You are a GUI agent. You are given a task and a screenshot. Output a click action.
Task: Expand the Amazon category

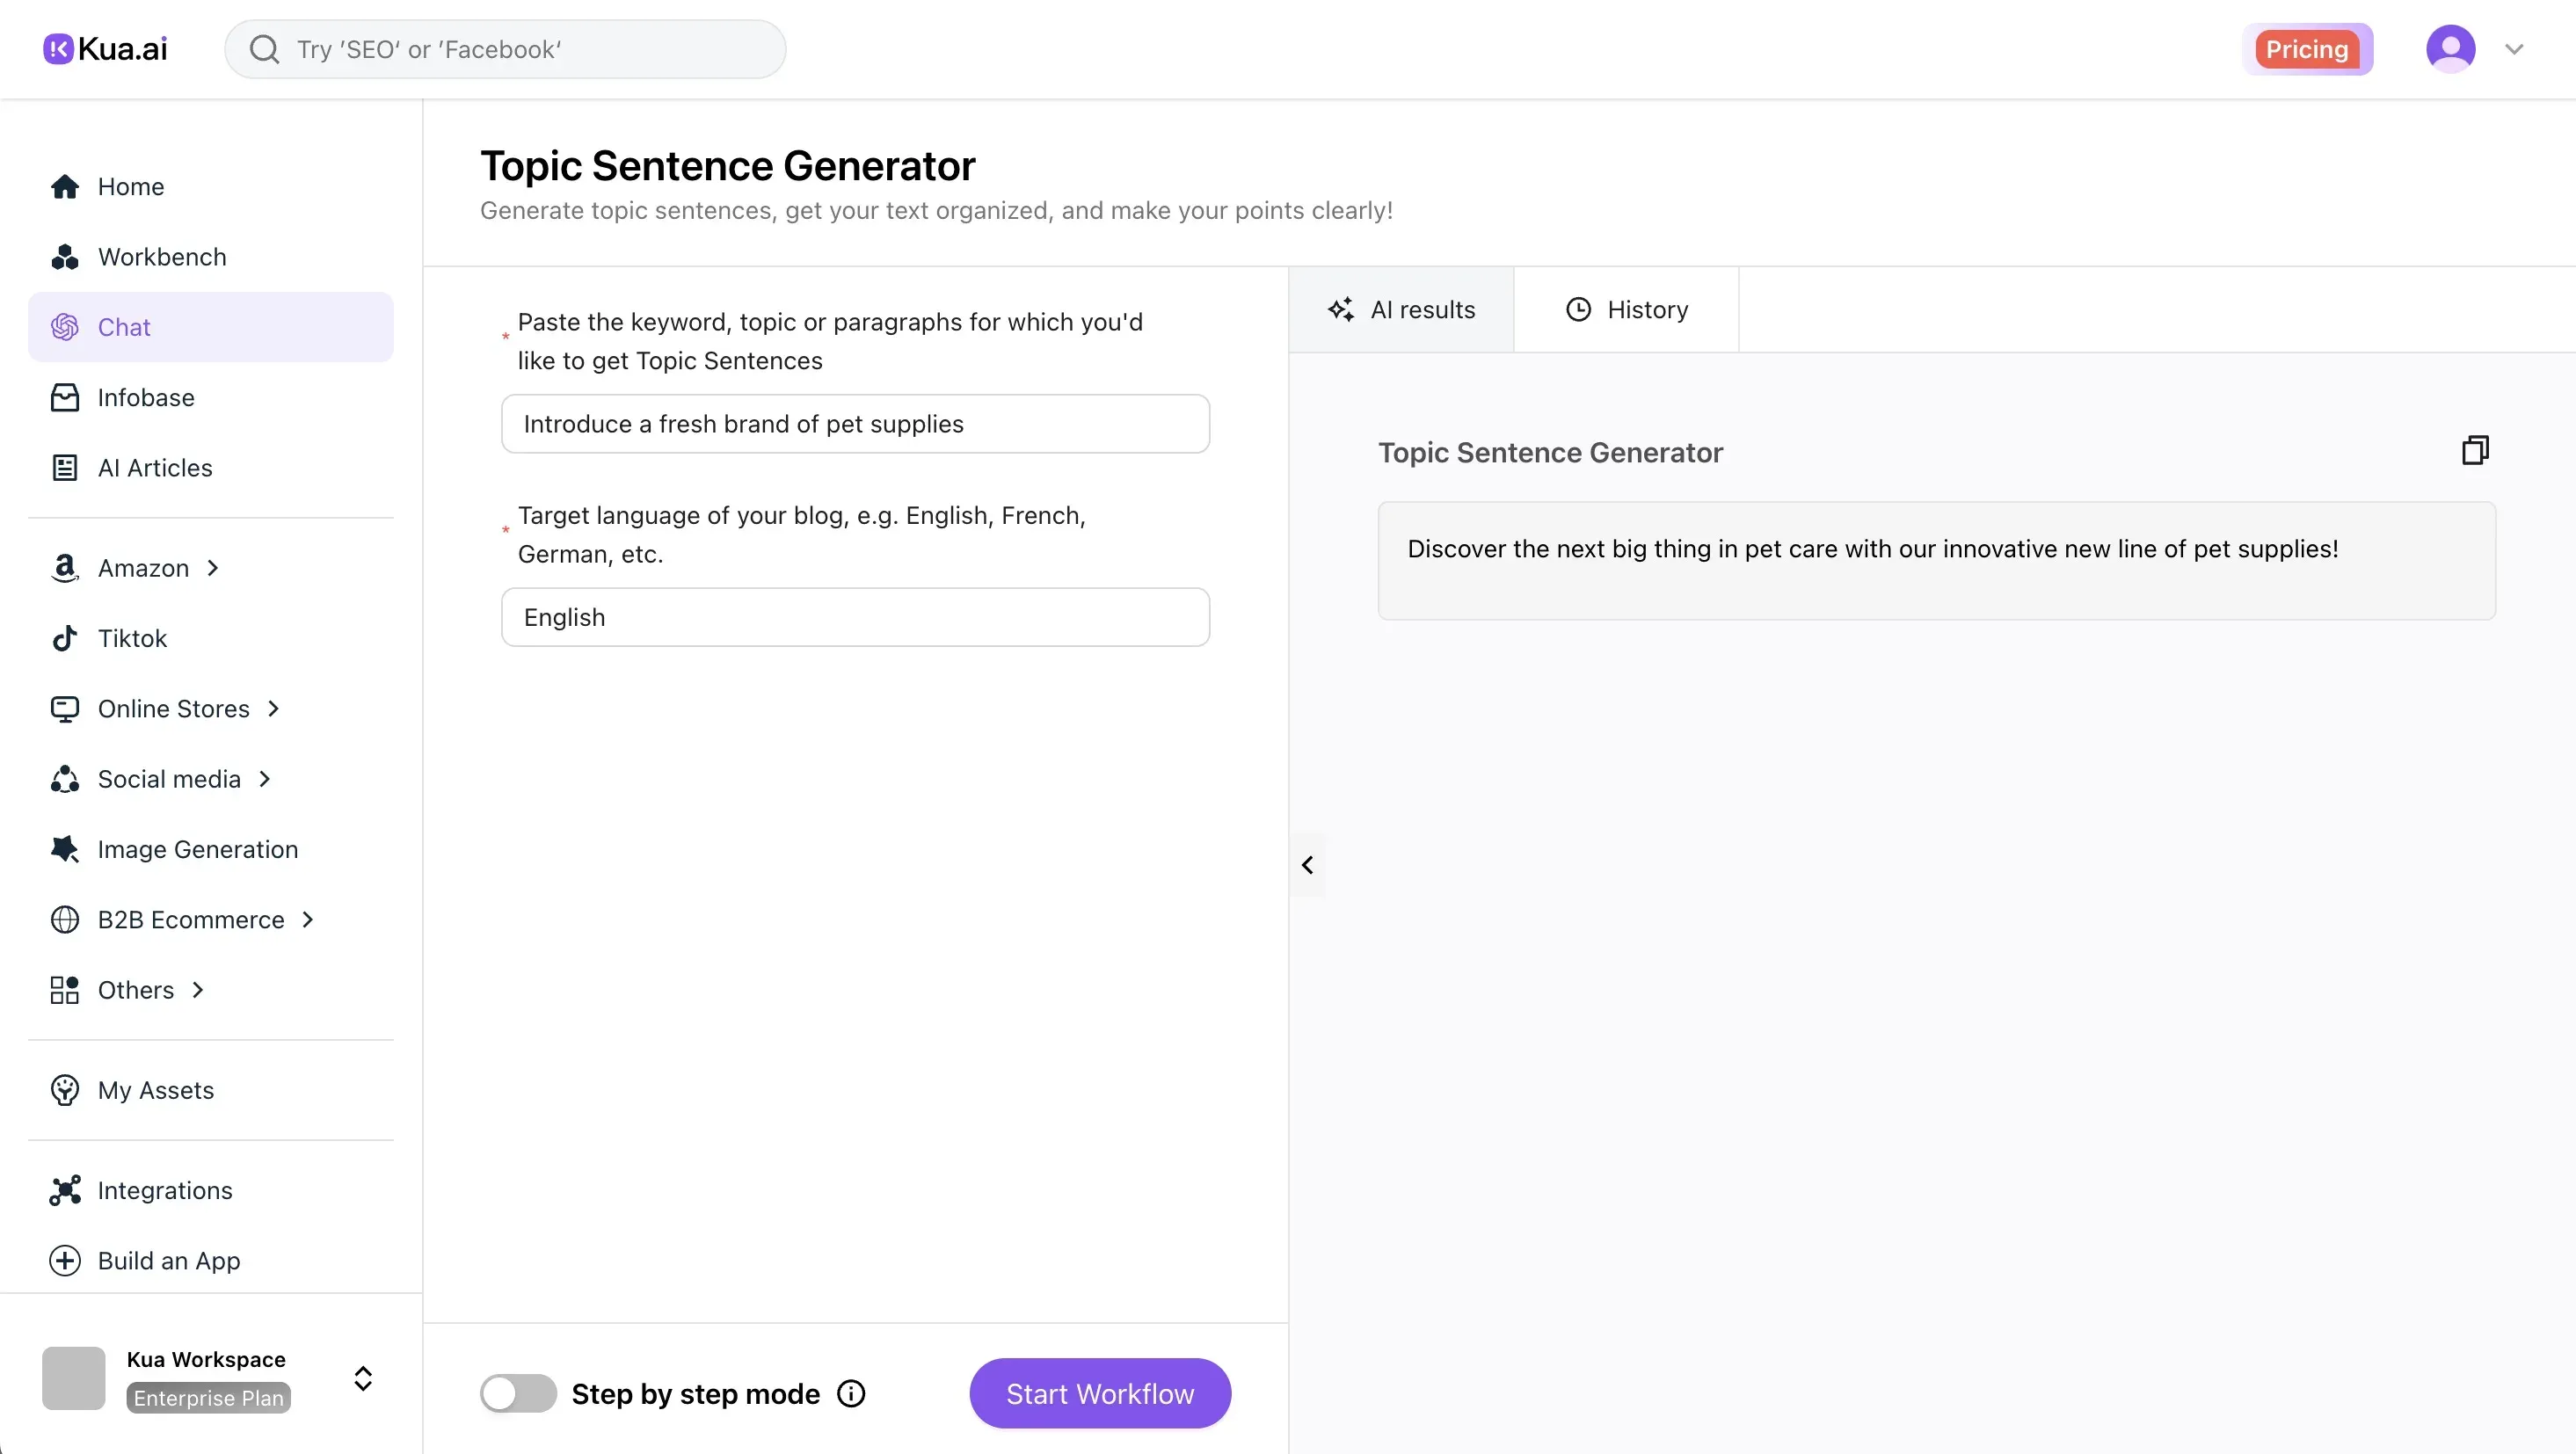[213, 567]
